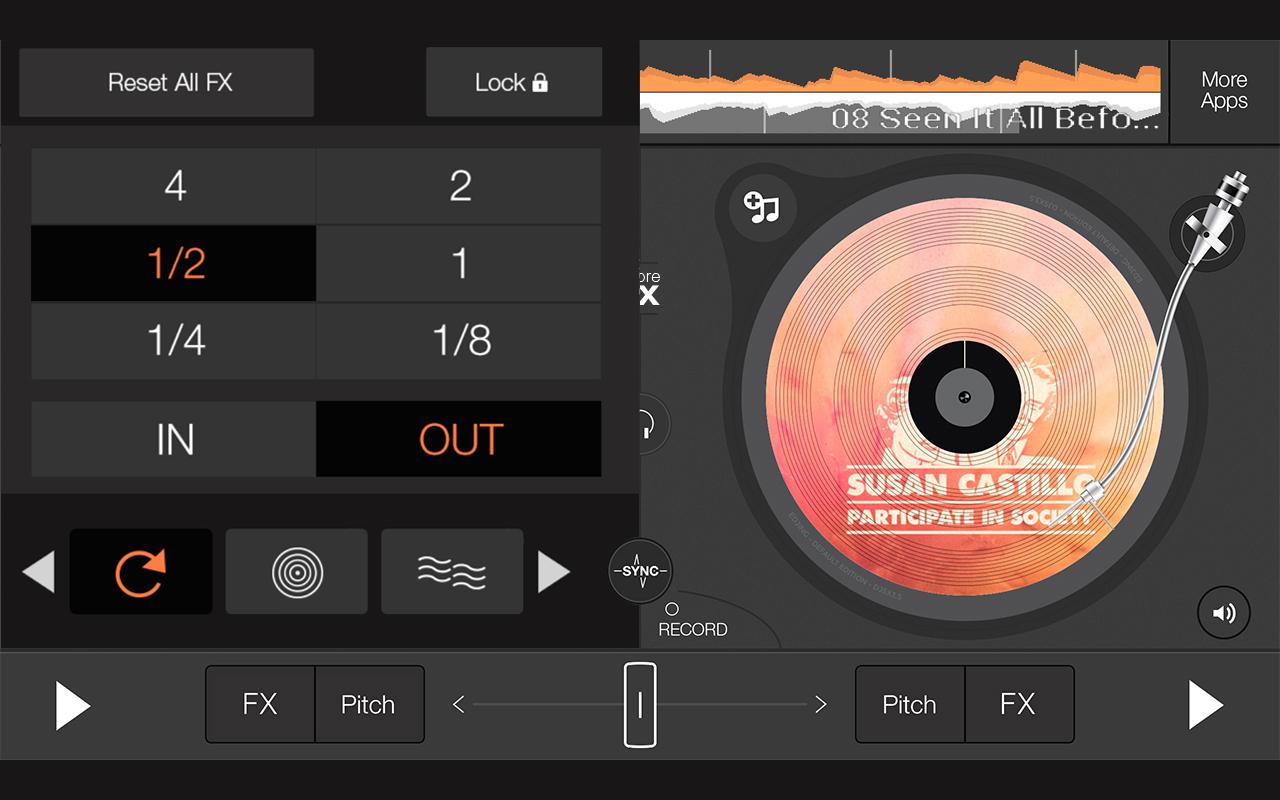
Task: Toggle the FX Lock button
Action: pyautogui.click(x=513, y=82)
